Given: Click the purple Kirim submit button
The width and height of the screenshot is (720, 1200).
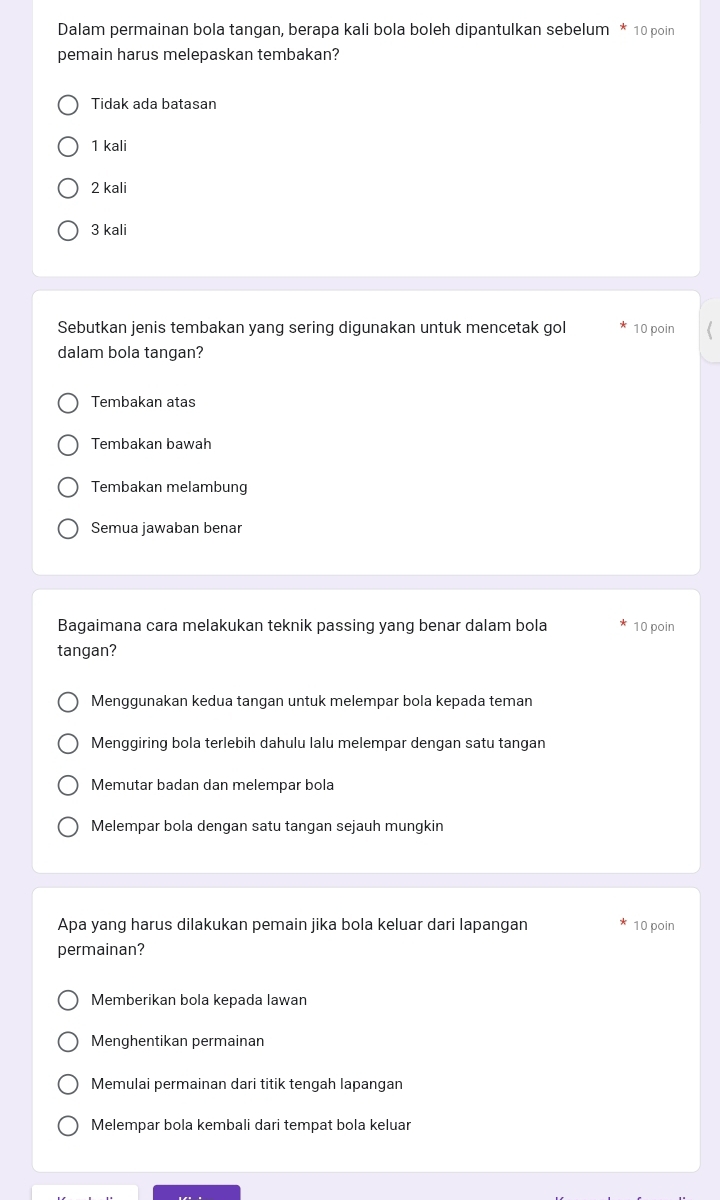Looking at the screenshot, I should click(x=197, y=1193).
